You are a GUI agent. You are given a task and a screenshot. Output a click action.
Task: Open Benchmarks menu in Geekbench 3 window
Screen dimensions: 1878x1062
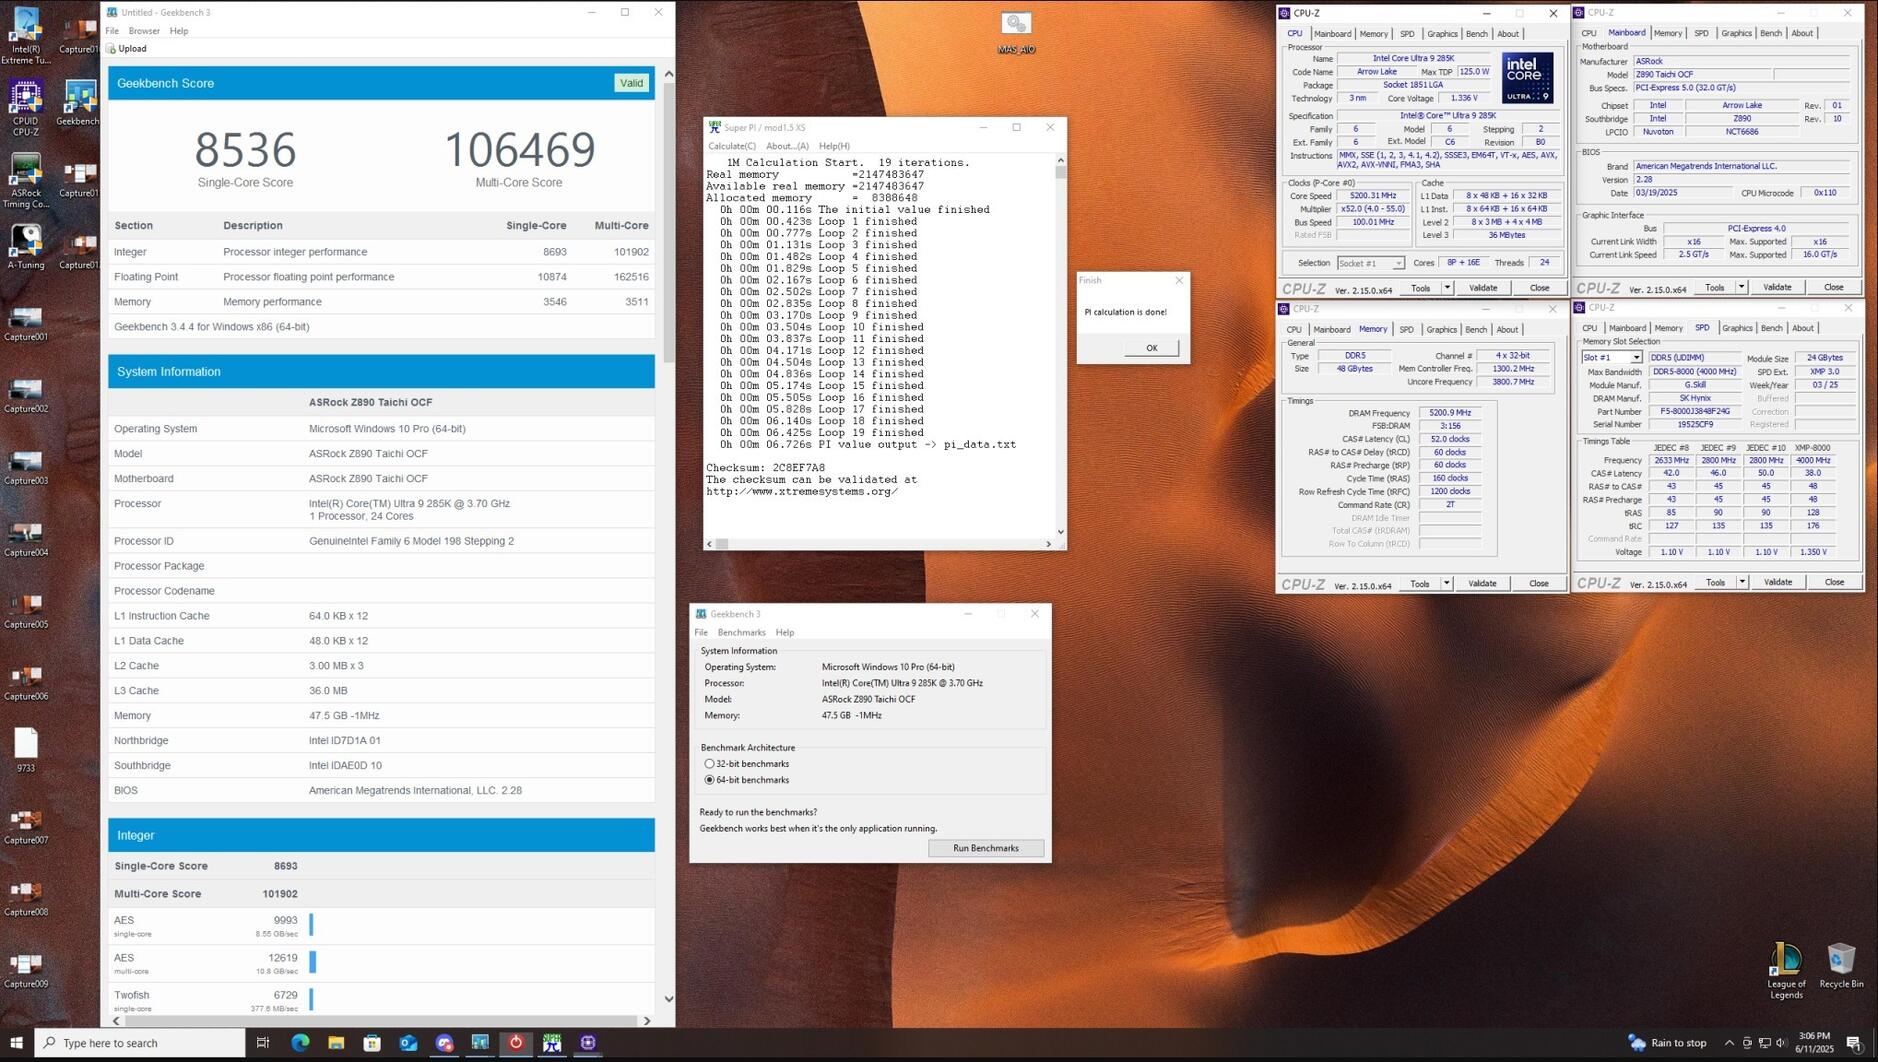pos(741,632)
